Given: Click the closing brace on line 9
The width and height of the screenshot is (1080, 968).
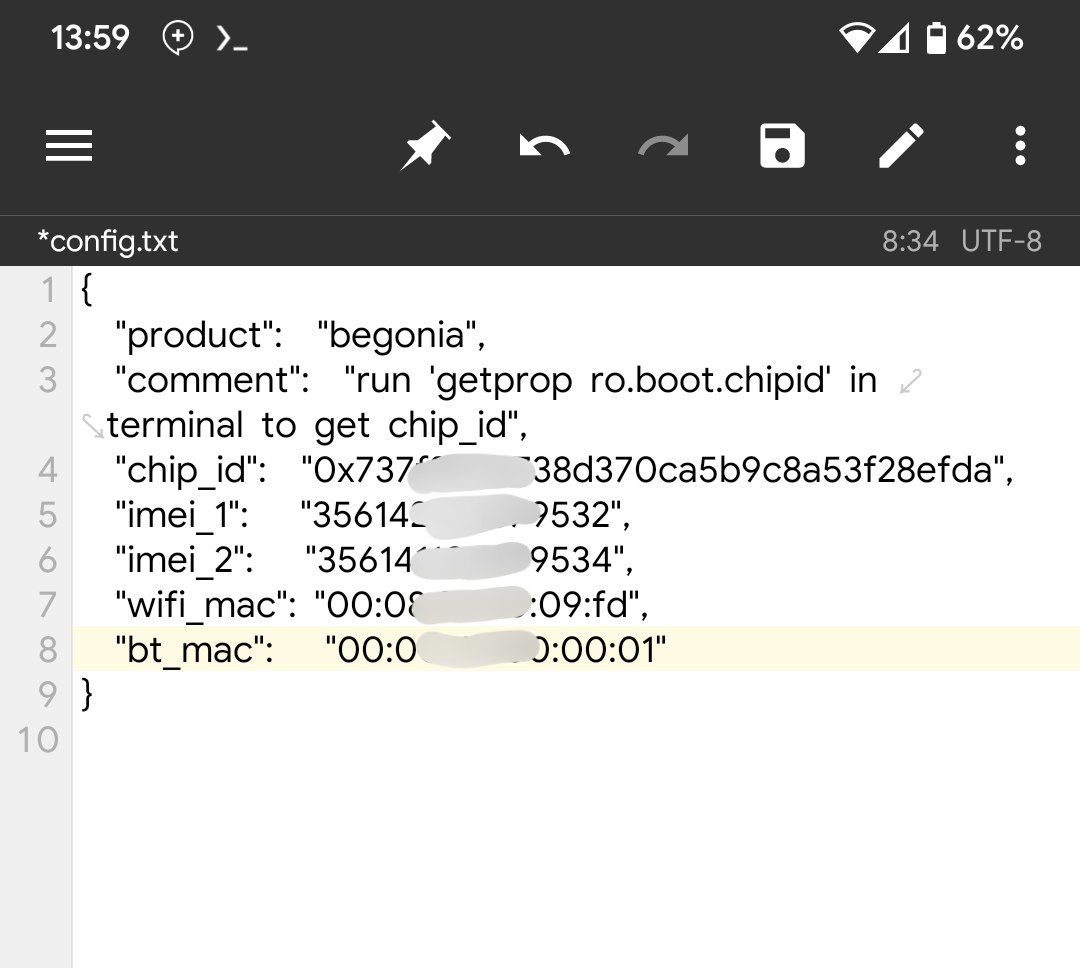Looking at the screenshot, I should 87,694.
